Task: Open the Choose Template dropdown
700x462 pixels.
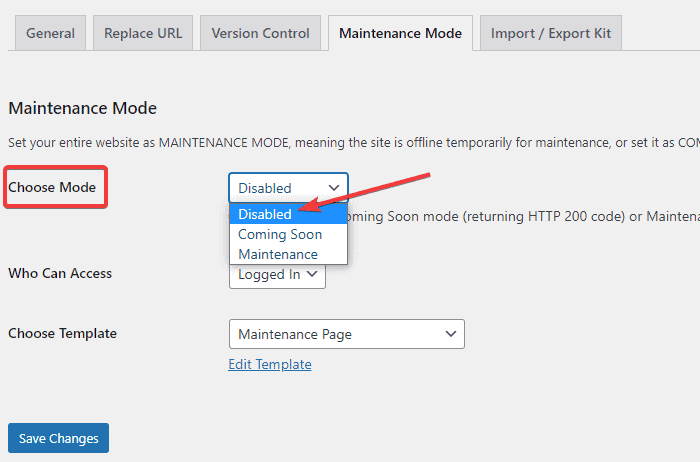Action: pos(346,334)
